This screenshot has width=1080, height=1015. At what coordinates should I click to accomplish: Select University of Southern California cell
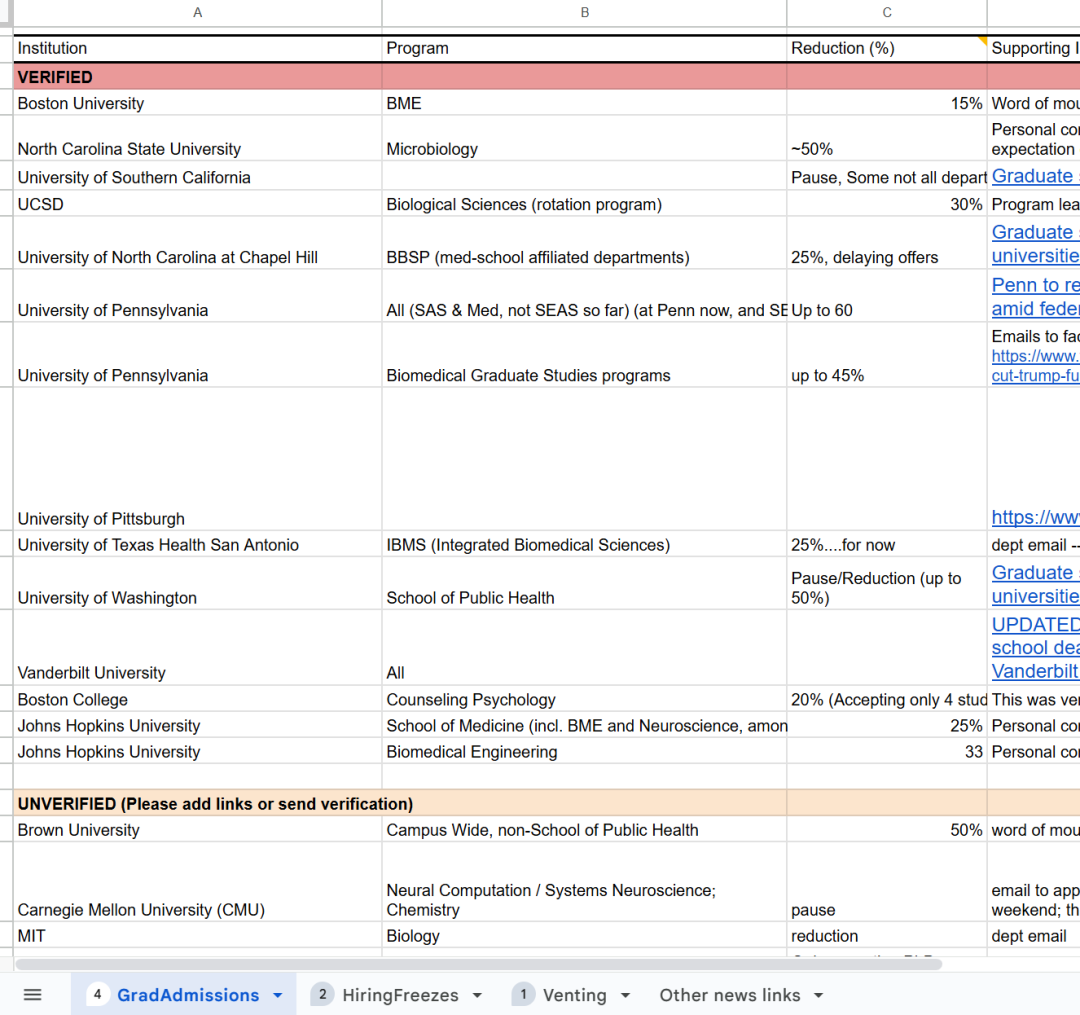198,176
